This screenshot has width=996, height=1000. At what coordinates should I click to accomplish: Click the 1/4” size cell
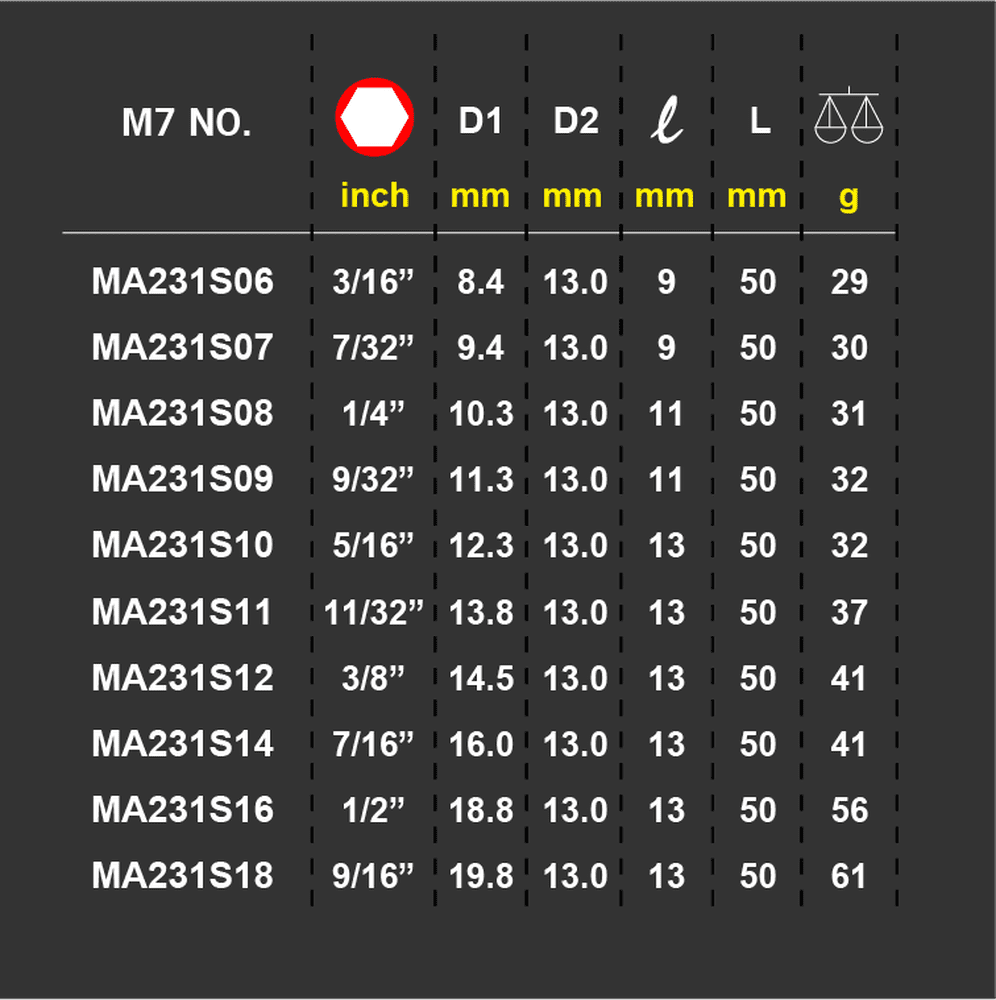374,413
